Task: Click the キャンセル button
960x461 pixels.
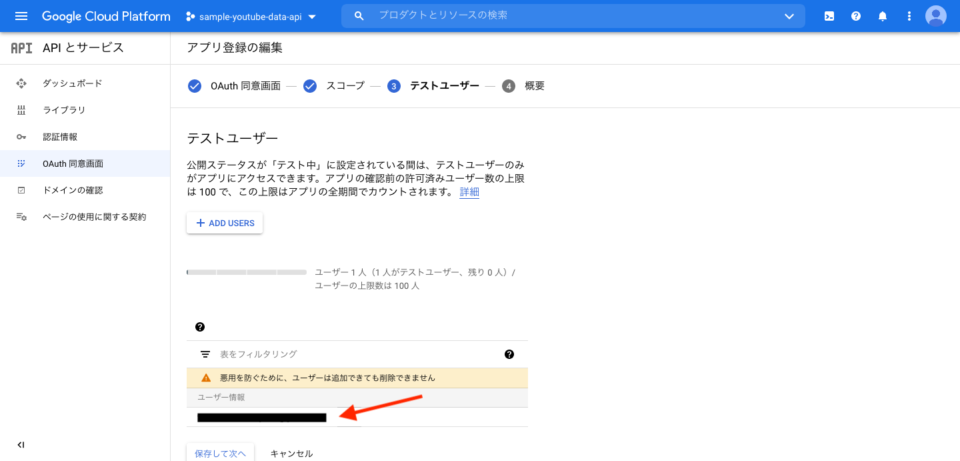Action: coord(291,453)
